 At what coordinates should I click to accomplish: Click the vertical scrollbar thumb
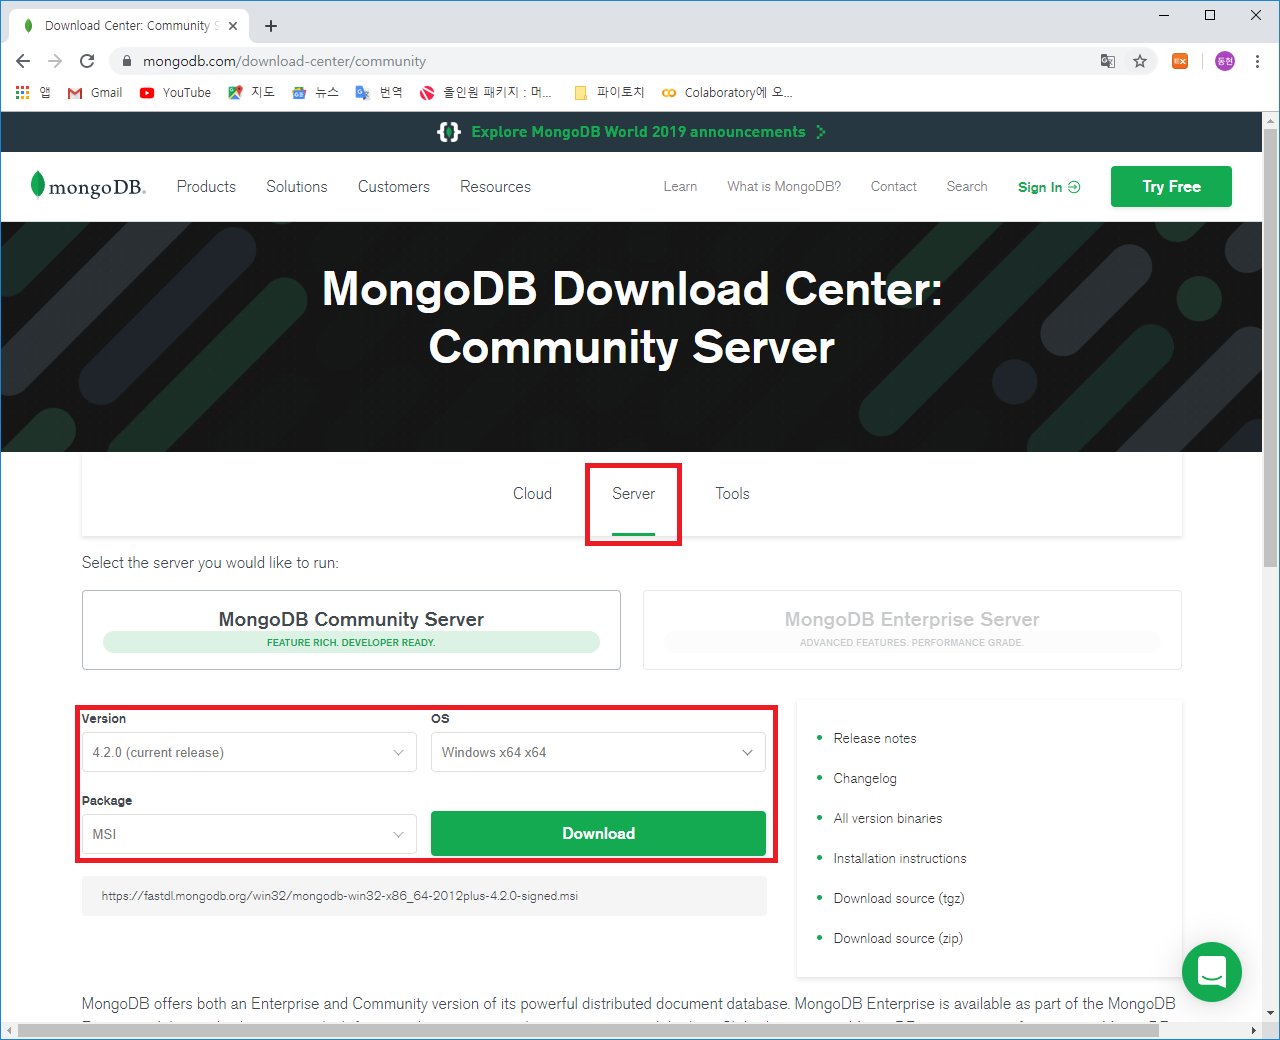click(1270, 348)
